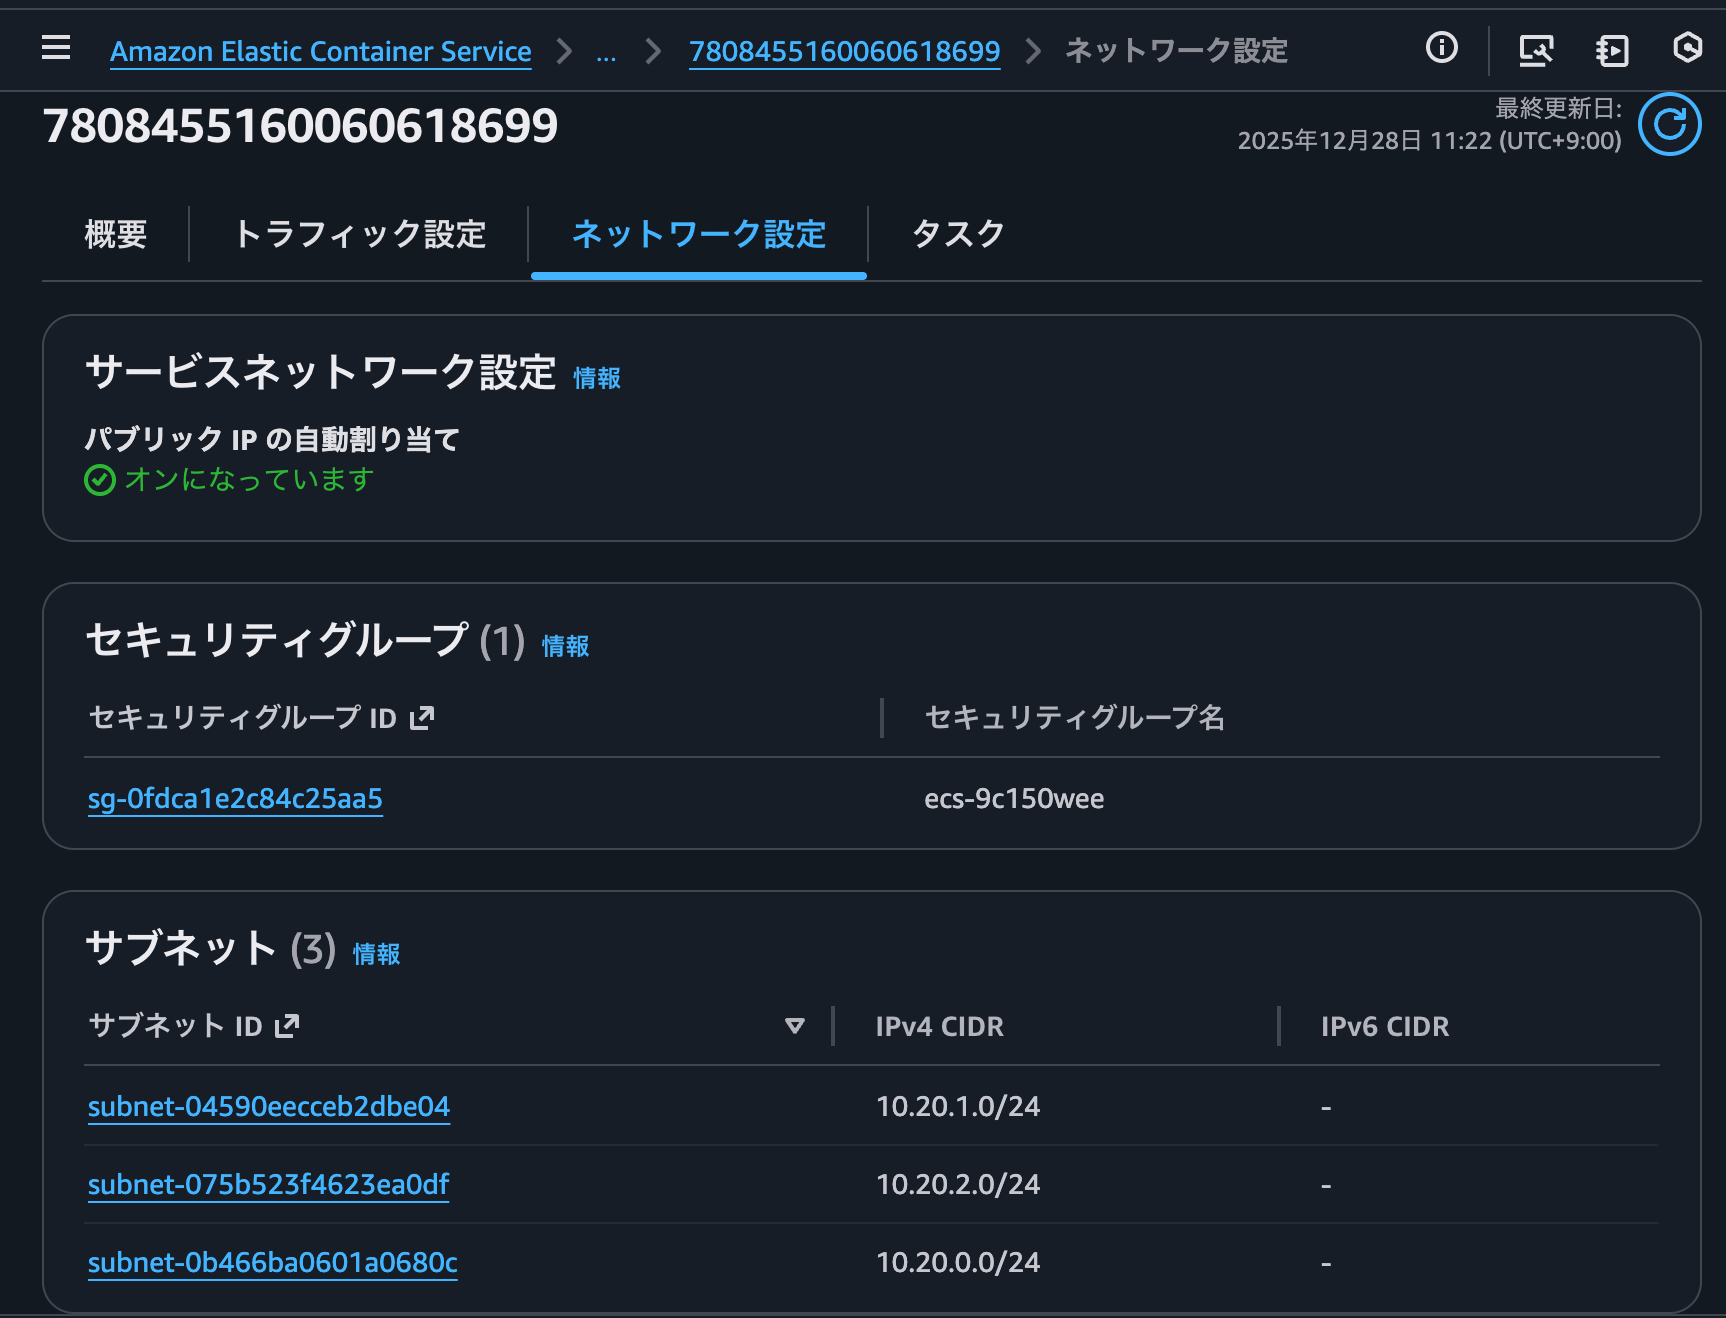Click external link icon beside セキュリティグループ ID
The height and width of the screenshot is (1318, 1726).
tap(423, 716)
